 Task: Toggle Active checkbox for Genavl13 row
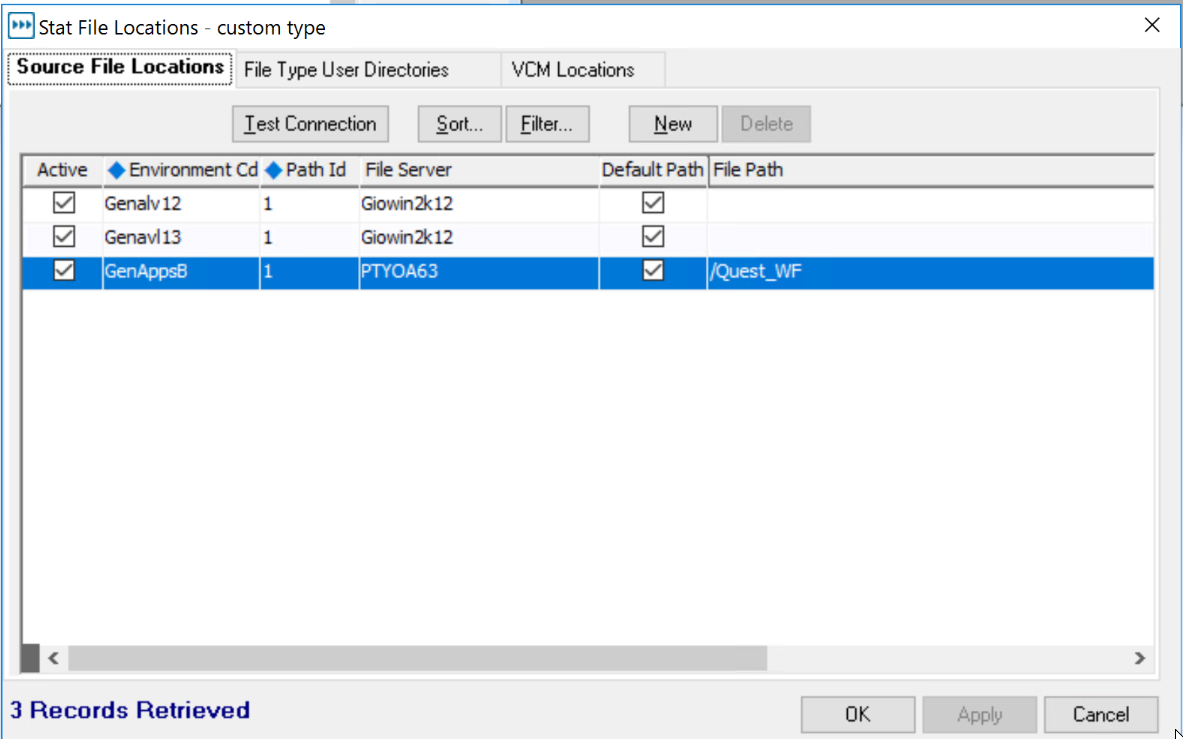tap(64, 237)
